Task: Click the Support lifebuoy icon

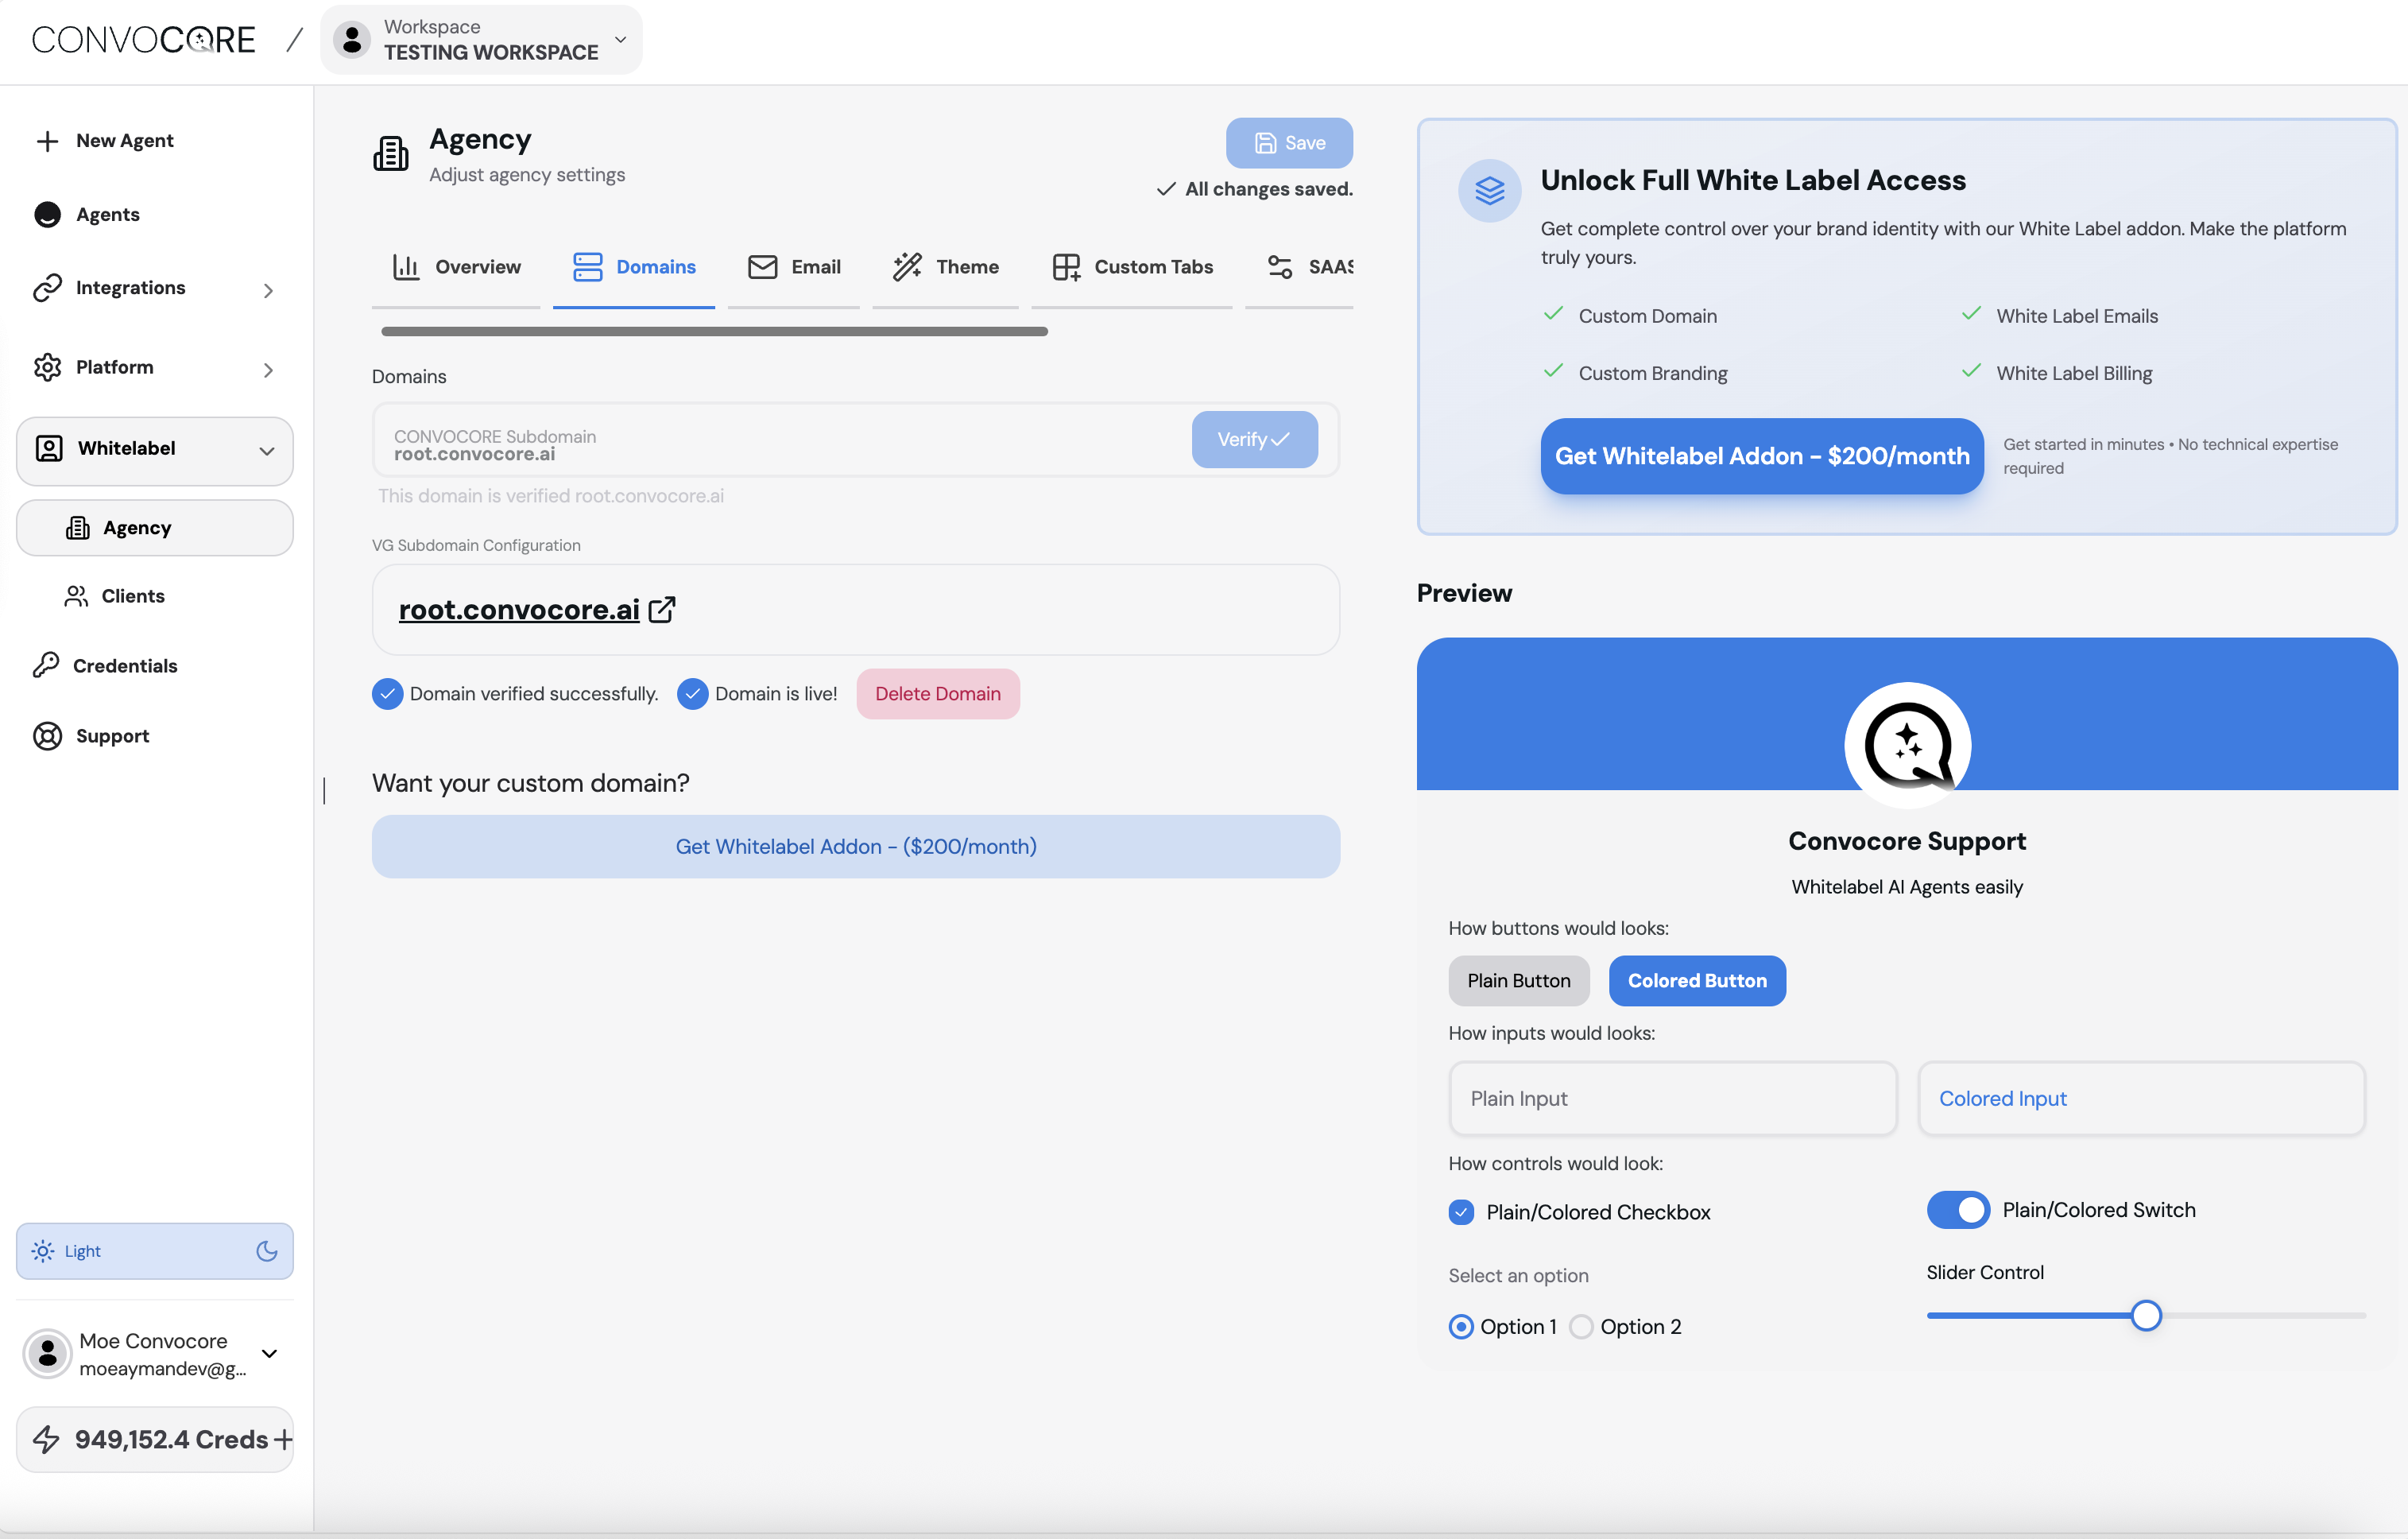Action: [x=47, y=735]
